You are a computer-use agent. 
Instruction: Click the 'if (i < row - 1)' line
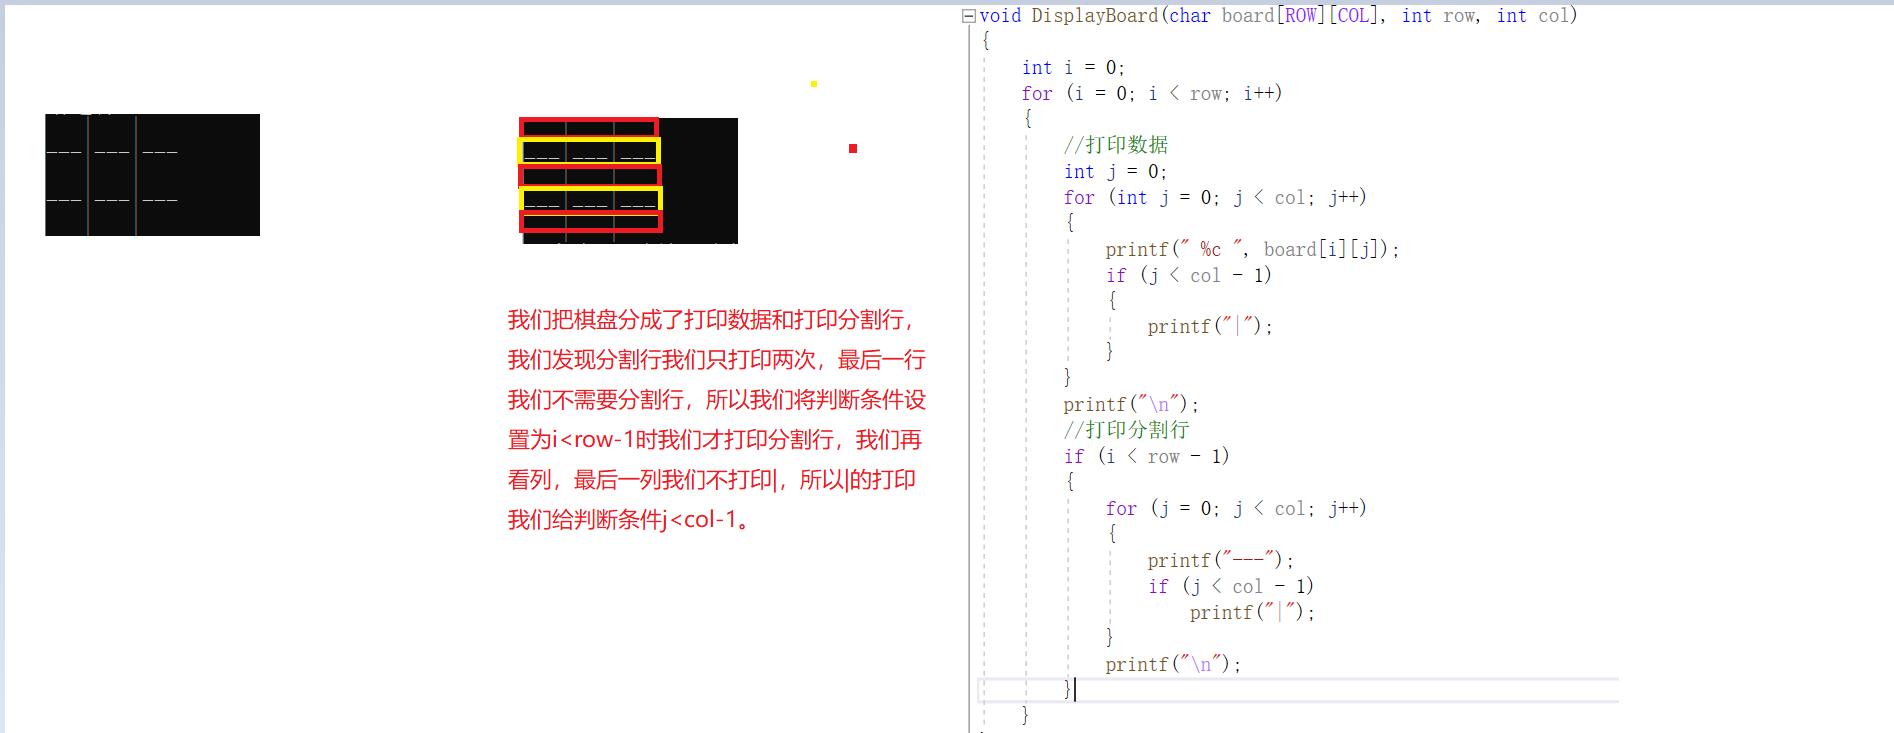pos(1146,456)
